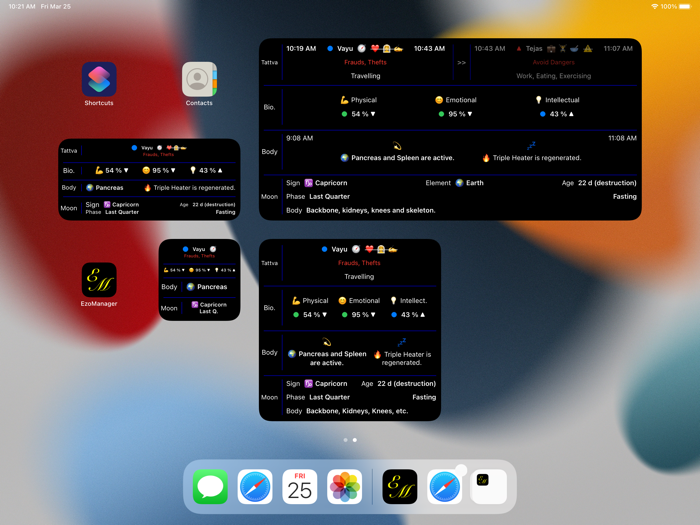Open the App Library folder in dock
Screen dimensions: 700x525
(489, 487)
